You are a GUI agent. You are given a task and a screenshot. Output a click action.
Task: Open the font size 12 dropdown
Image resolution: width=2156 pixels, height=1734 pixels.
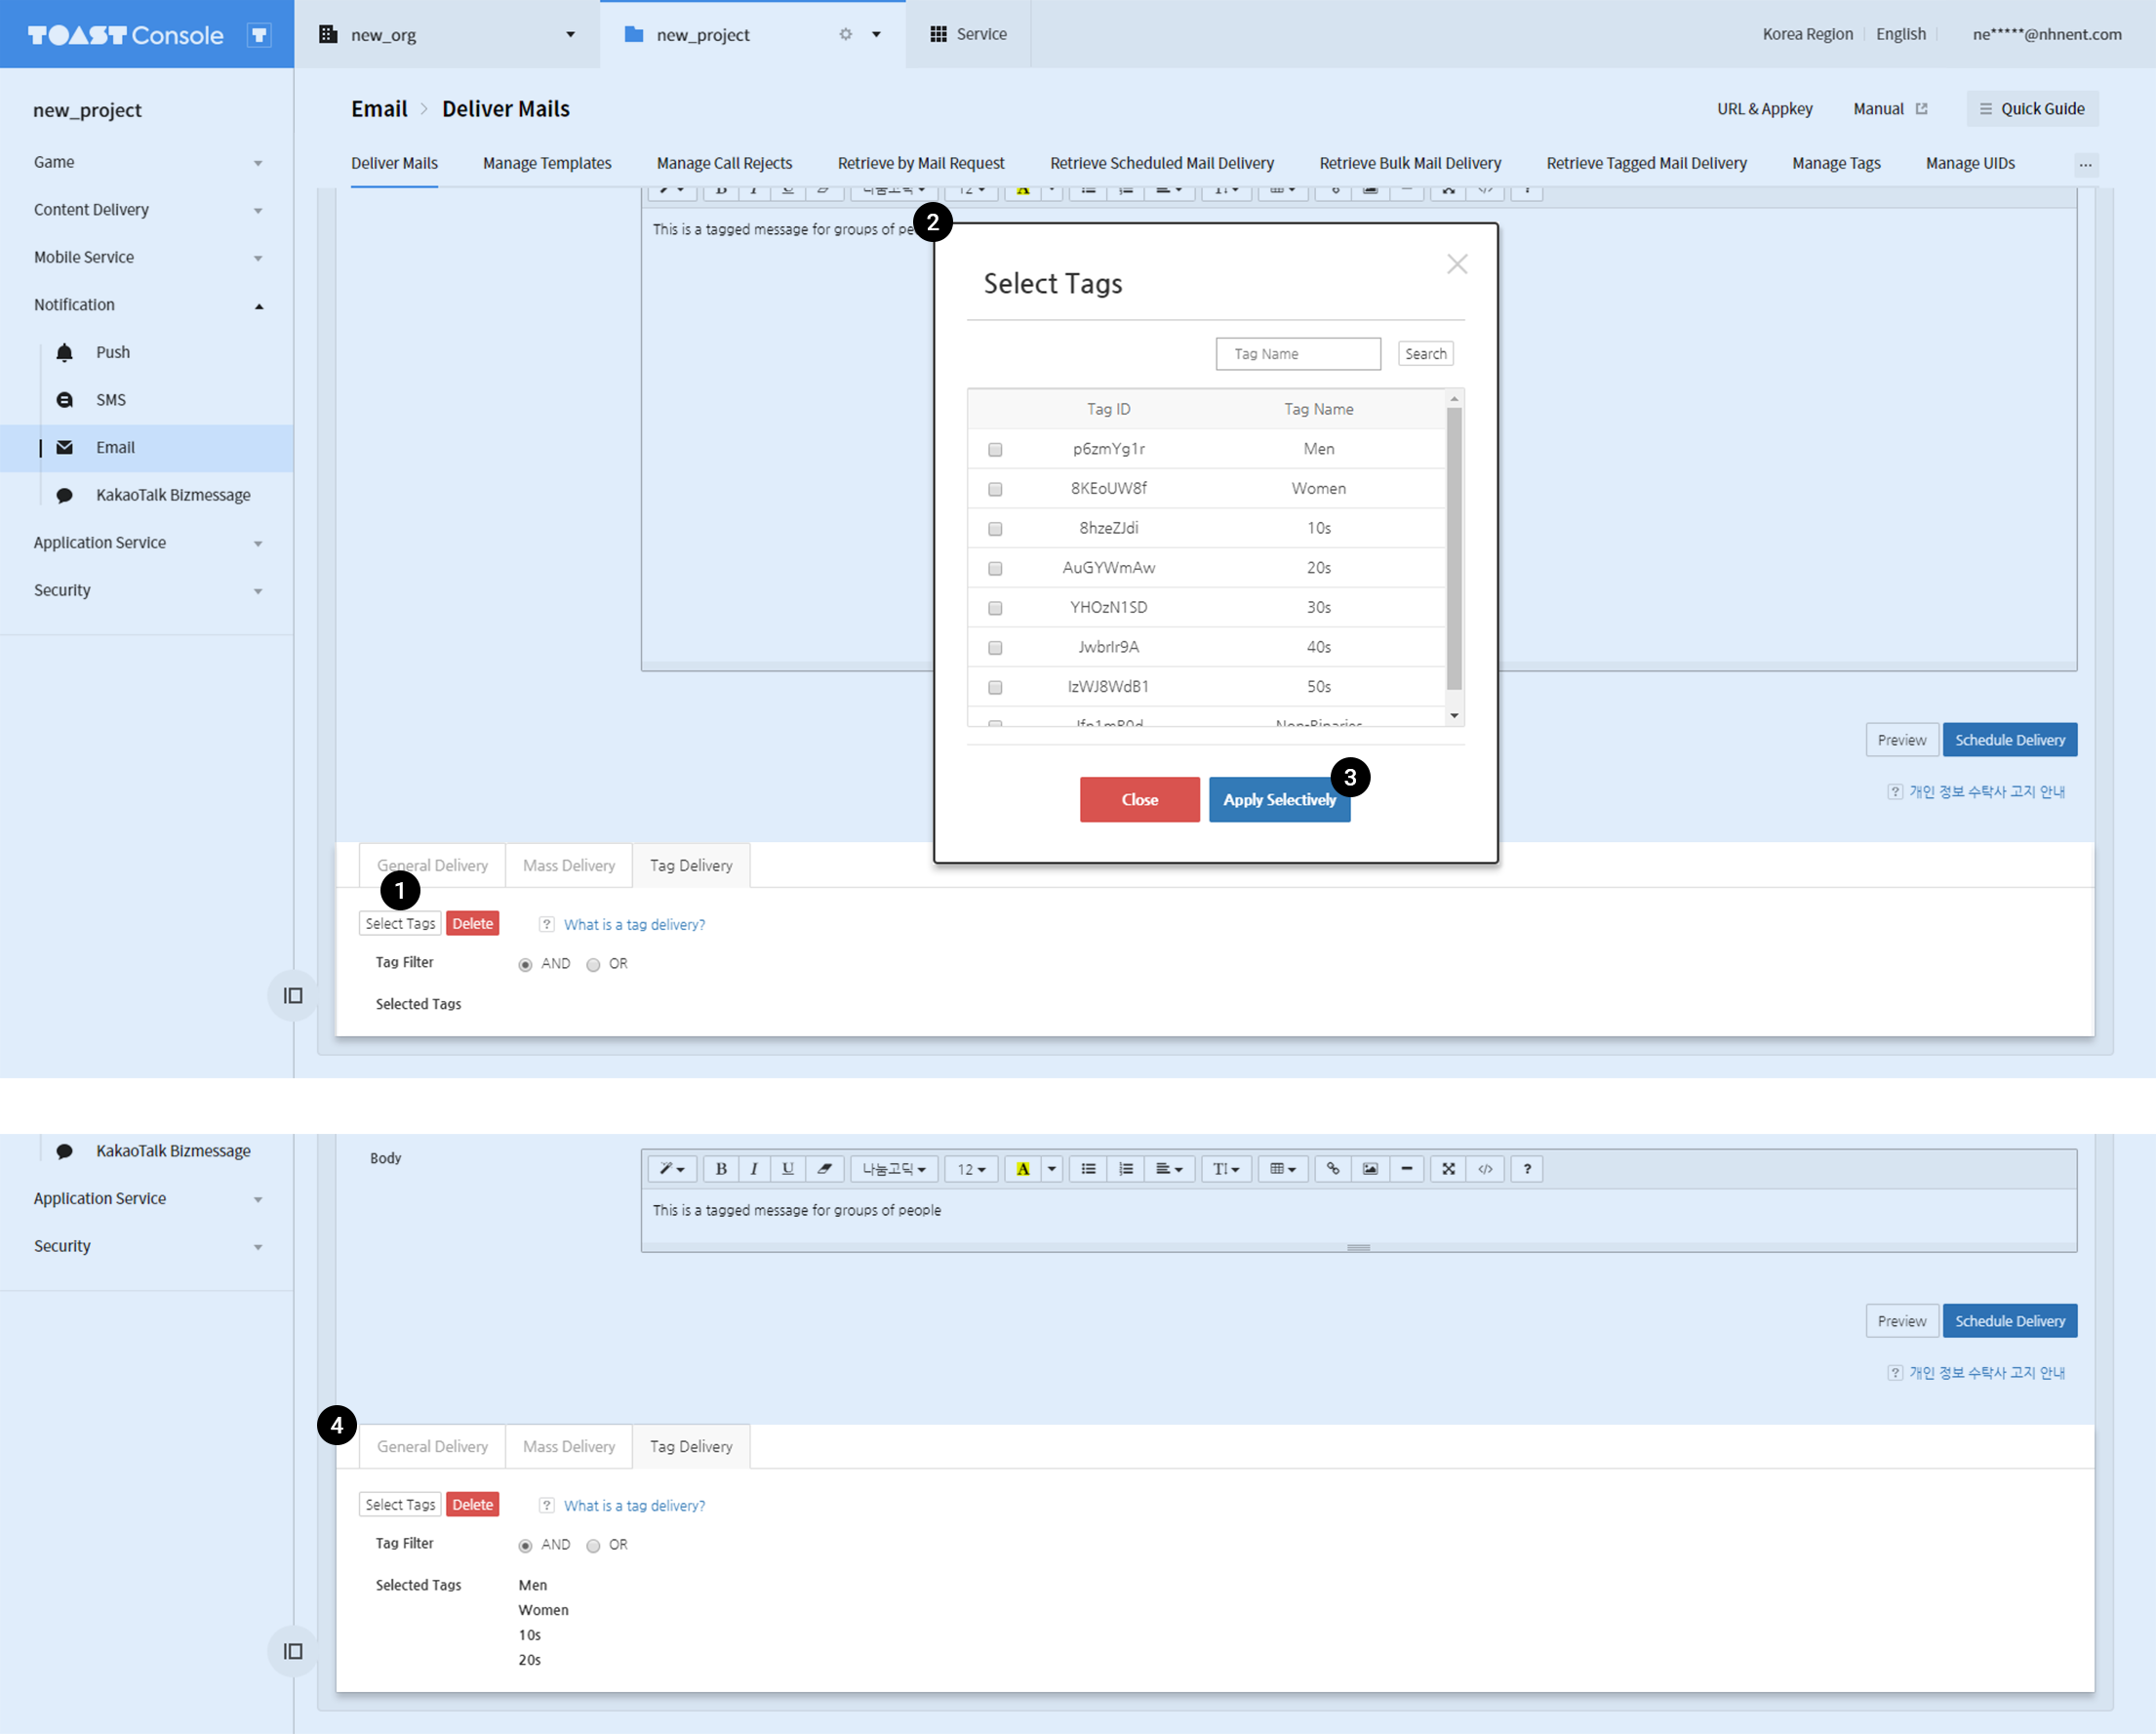pos(971,1168)
